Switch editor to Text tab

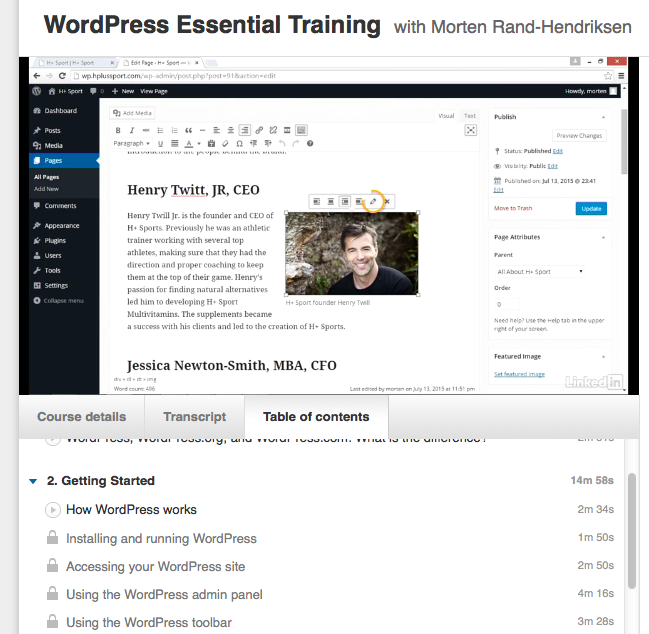point(470,116)
